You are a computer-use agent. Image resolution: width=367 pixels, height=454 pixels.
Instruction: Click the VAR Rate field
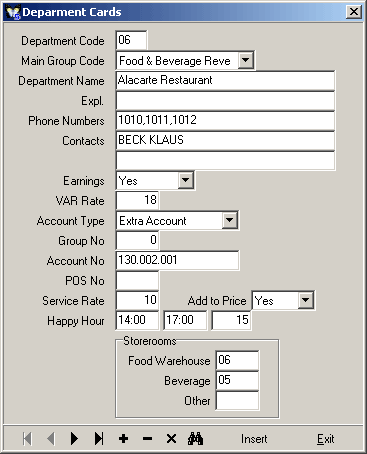137,200
